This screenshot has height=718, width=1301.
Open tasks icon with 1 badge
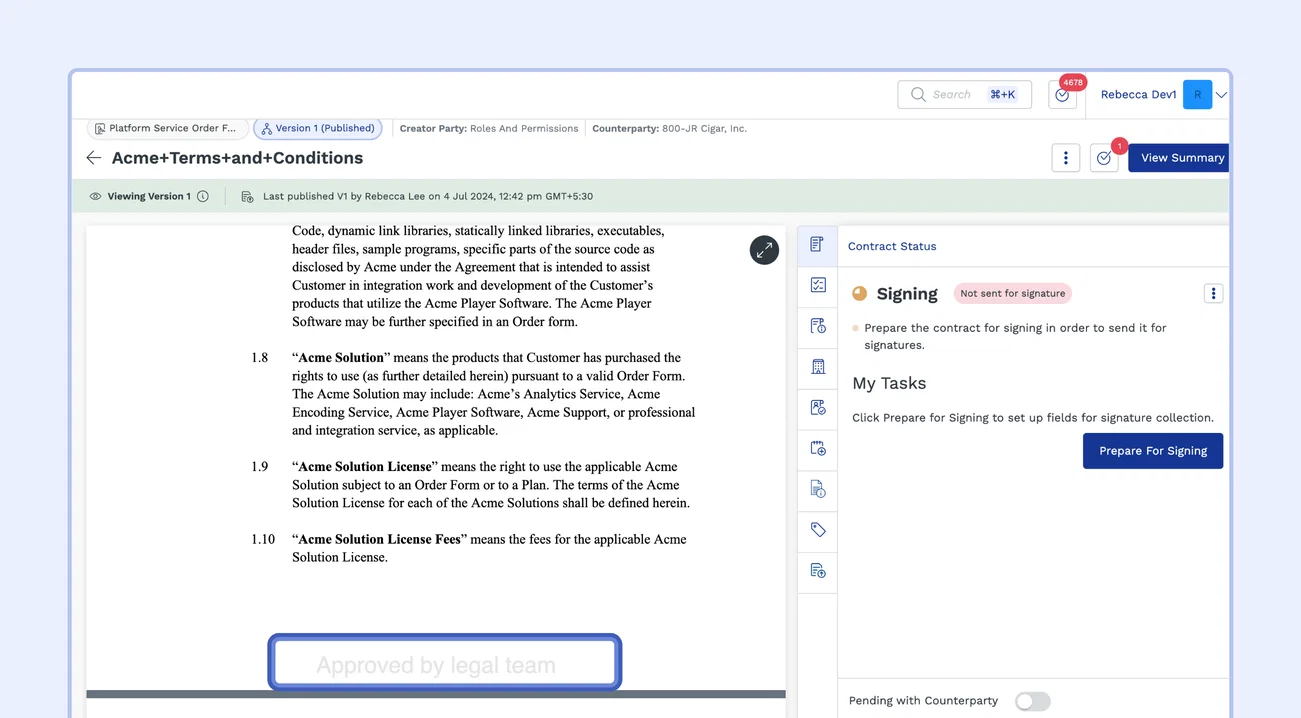click(x=1104, y=158)
